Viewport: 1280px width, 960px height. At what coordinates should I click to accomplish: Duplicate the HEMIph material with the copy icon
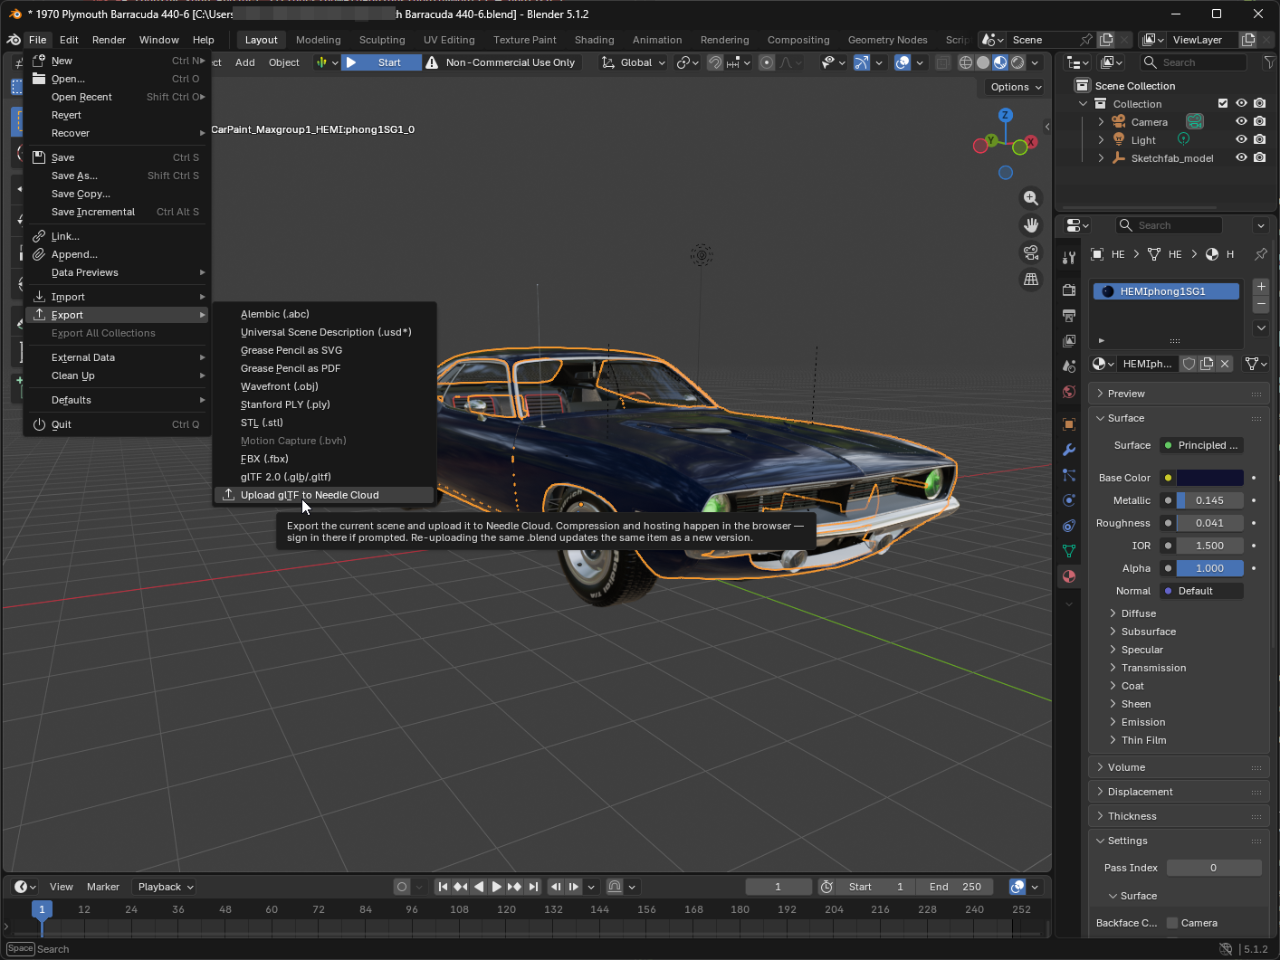[x=1207, y=364]
